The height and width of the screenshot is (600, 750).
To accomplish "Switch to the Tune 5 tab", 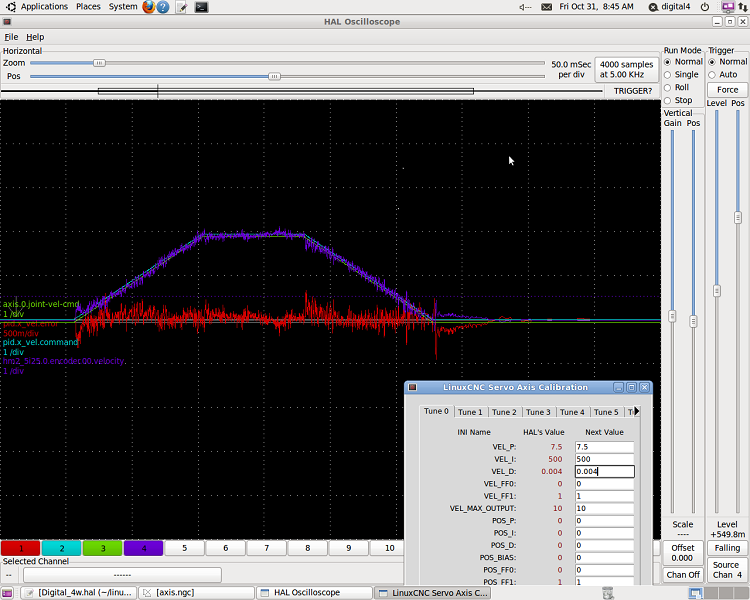I will [x=606, y=412].
